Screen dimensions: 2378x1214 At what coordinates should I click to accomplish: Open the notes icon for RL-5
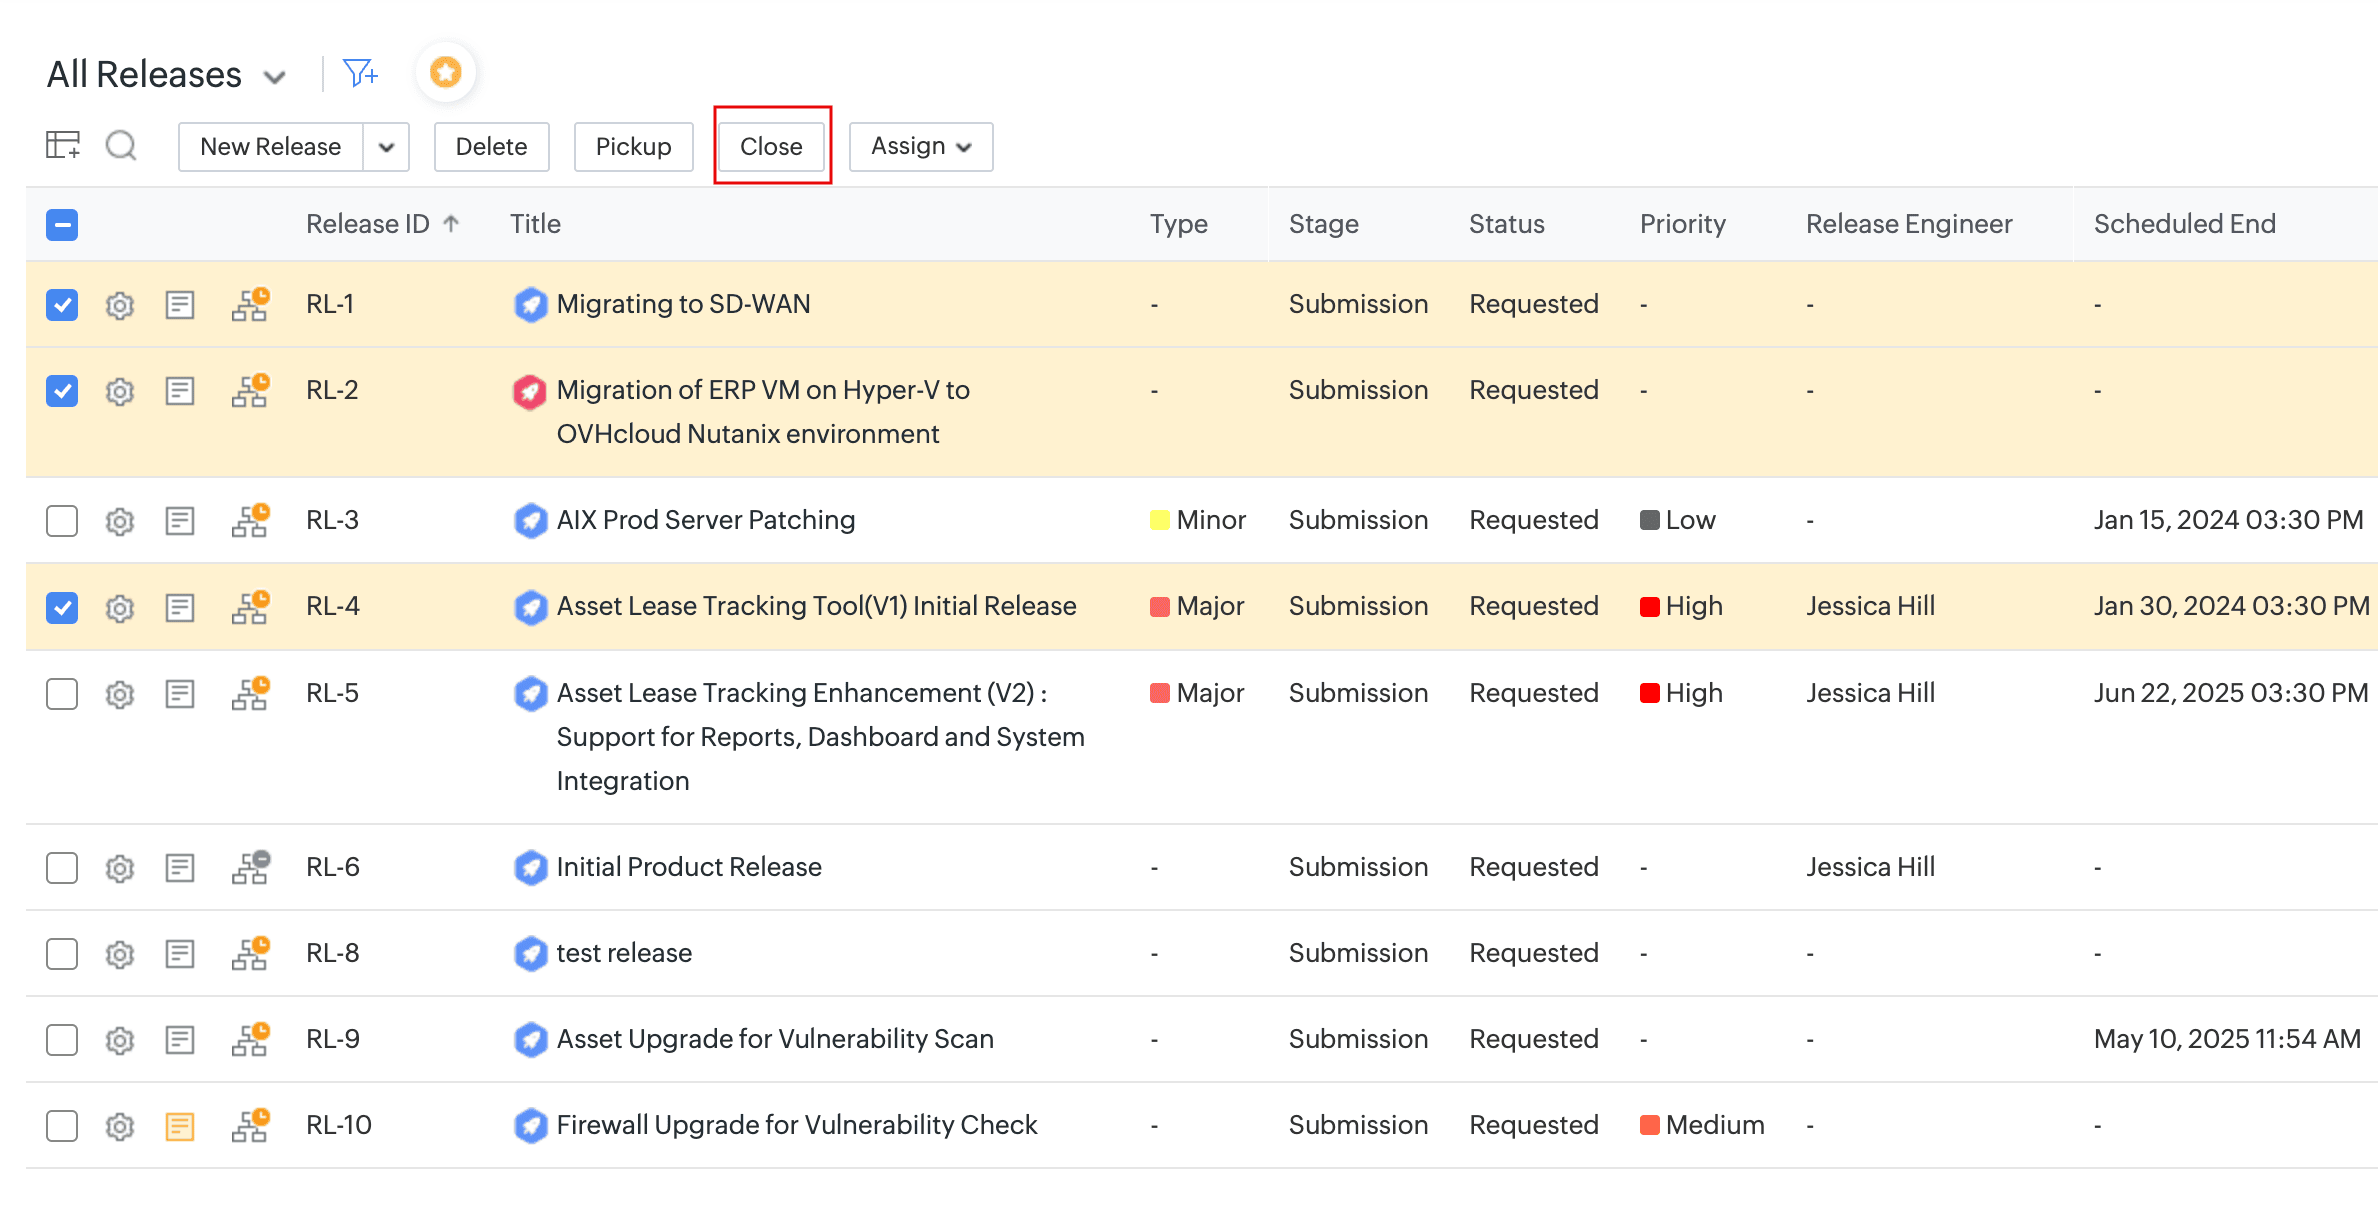click(180, 694)
